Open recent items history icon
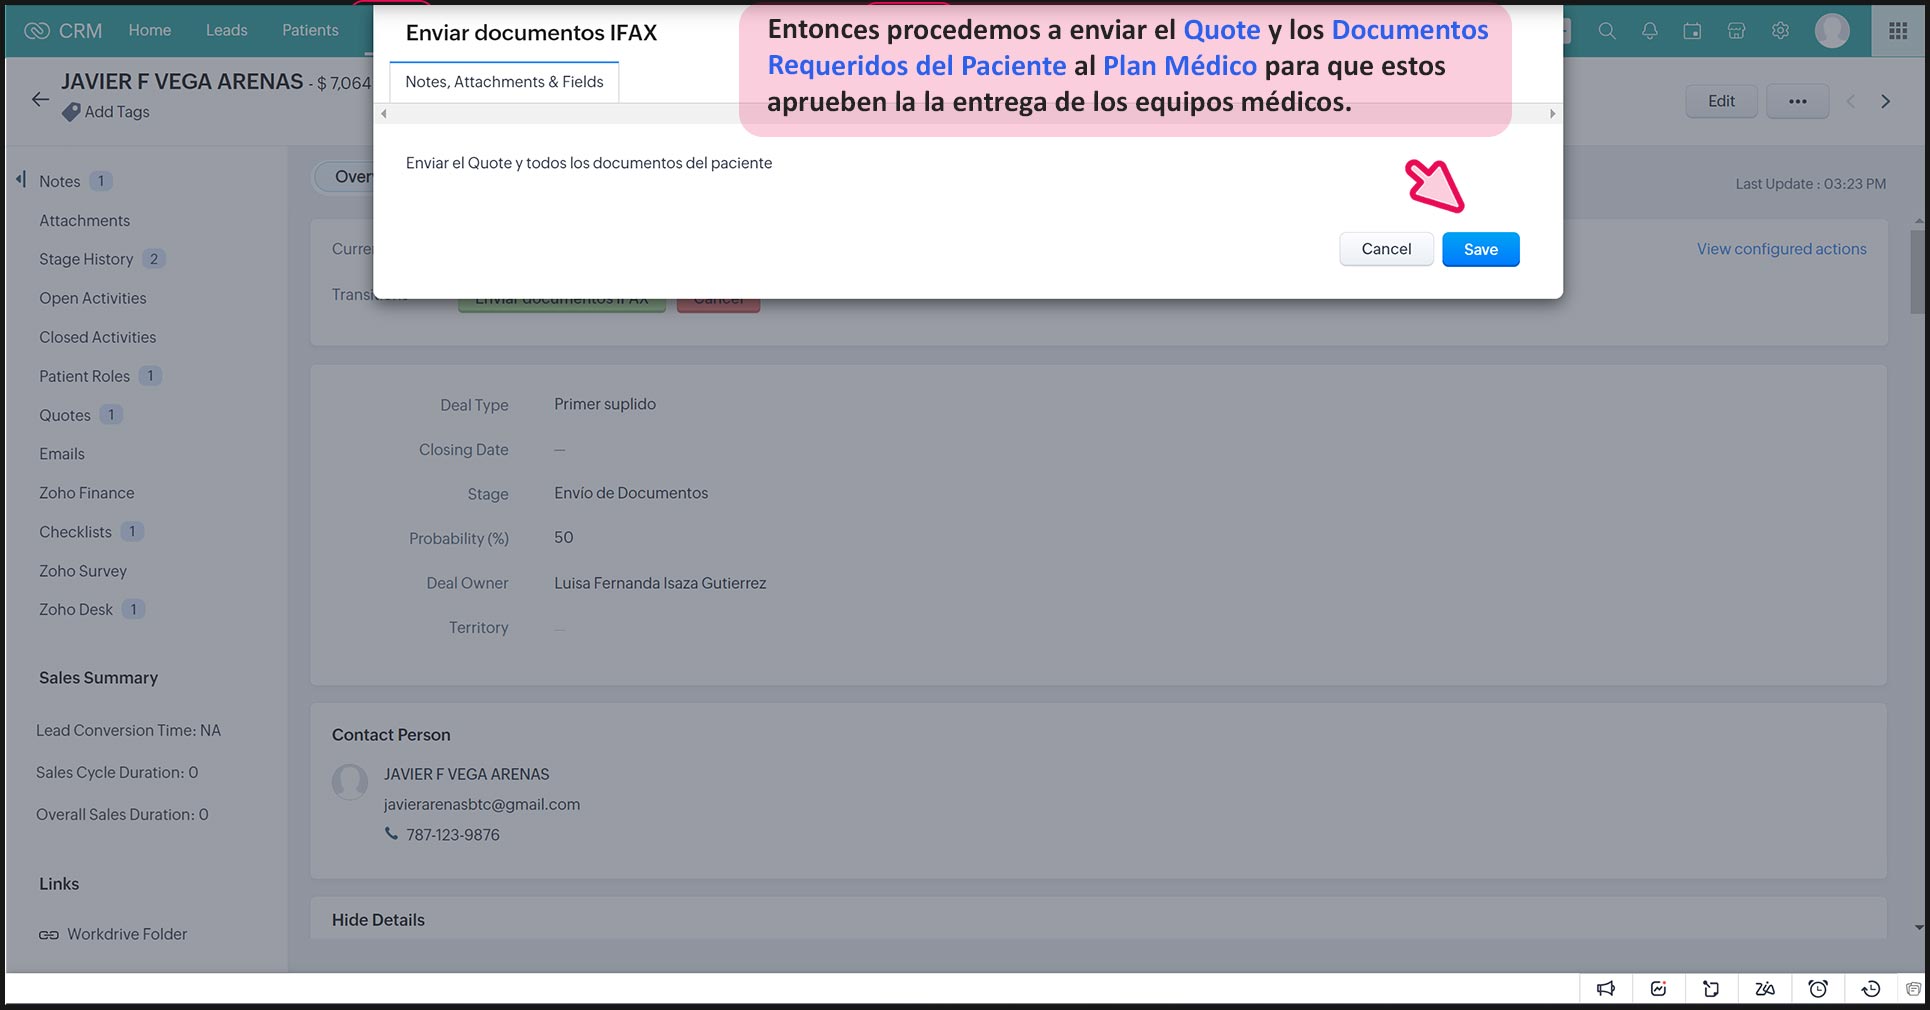Viewport: 1930px width, 1010px height. pos(1871,989)
